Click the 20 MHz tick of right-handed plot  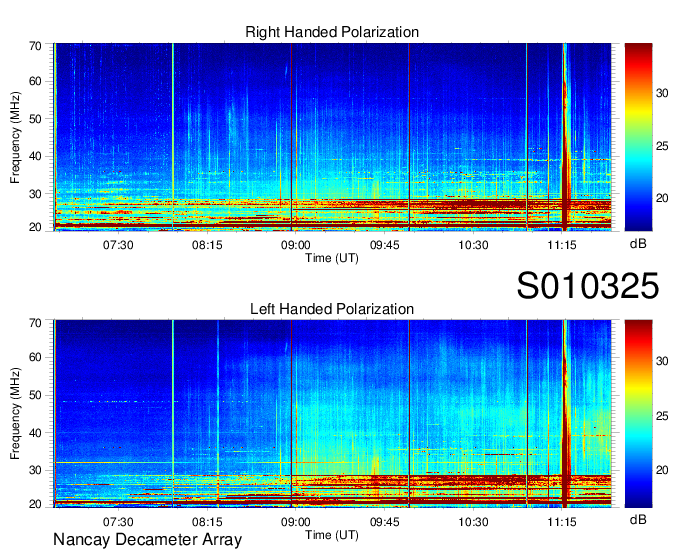pos(35,227)
